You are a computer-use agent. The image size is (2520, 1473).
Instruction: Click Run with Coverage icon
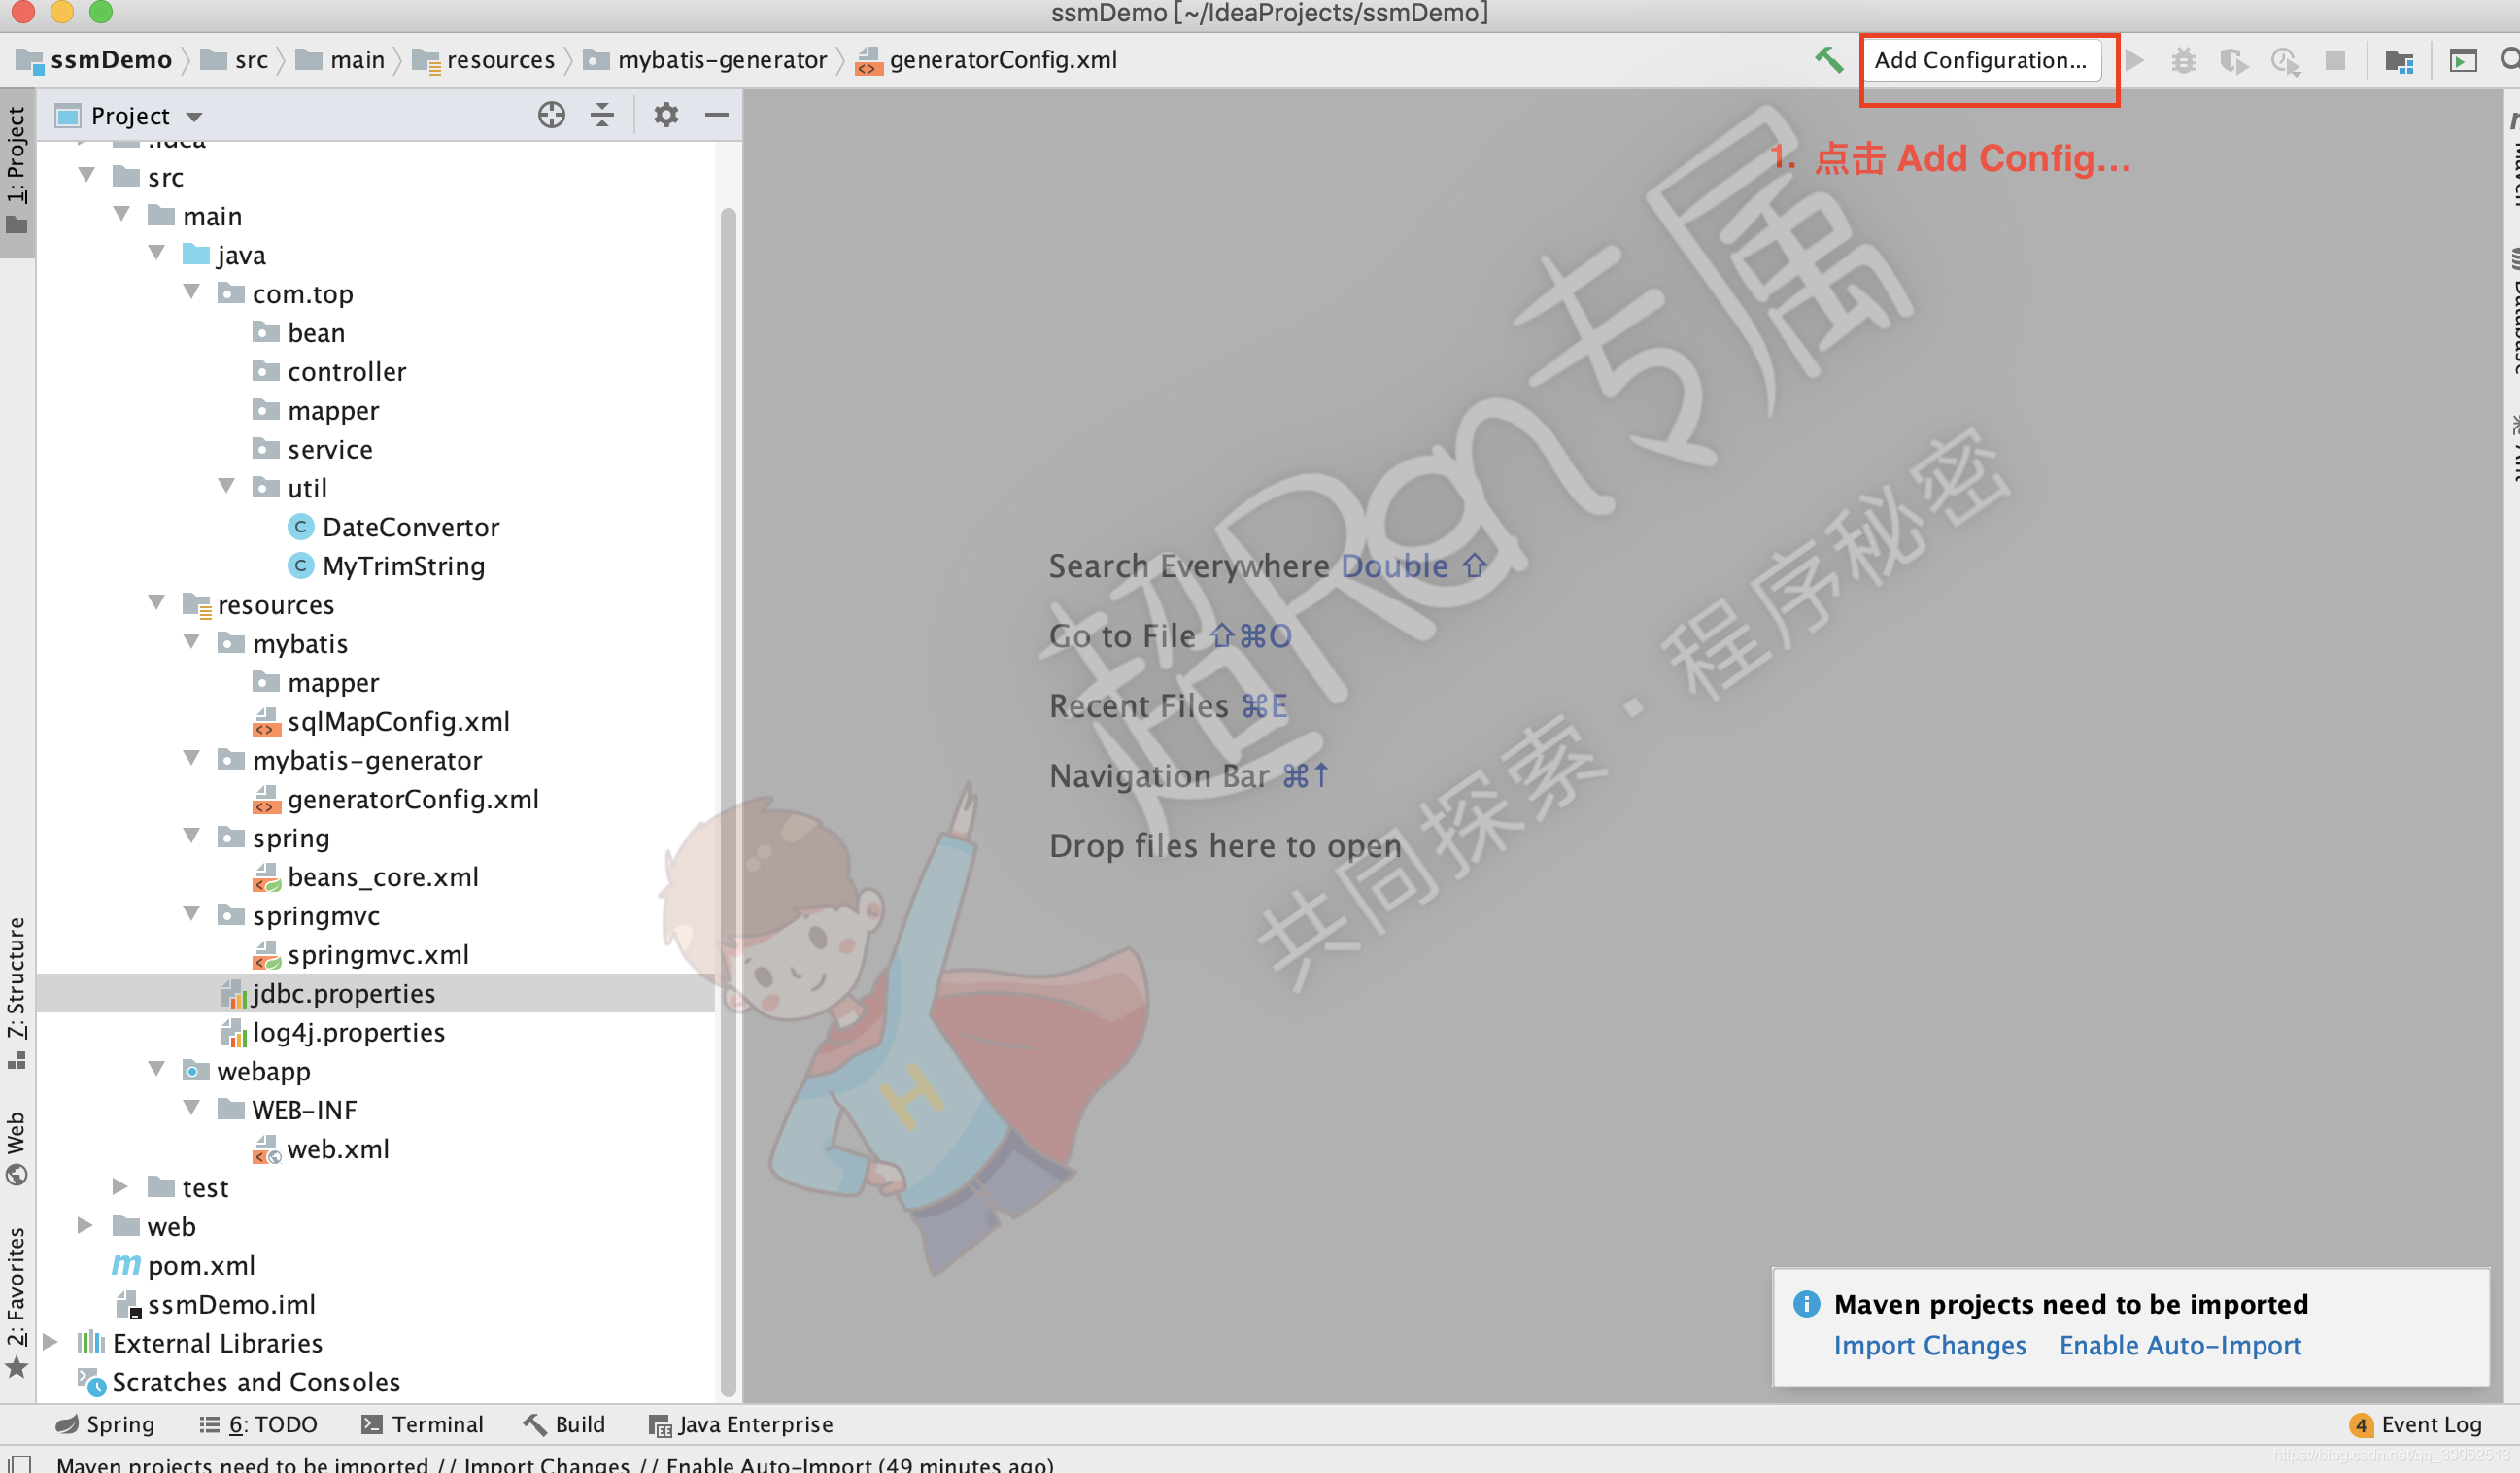2233,61
